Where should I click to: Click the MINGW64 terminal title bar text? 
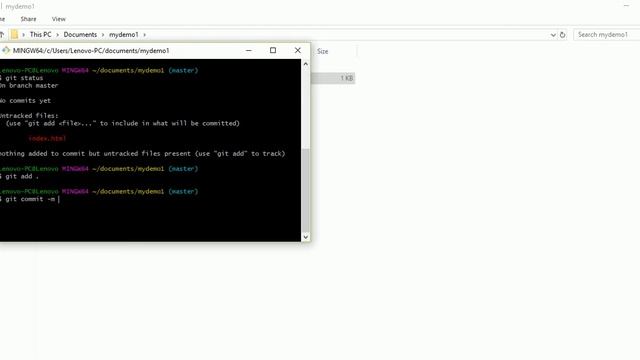pyautogui.click(x=91, y=51)
